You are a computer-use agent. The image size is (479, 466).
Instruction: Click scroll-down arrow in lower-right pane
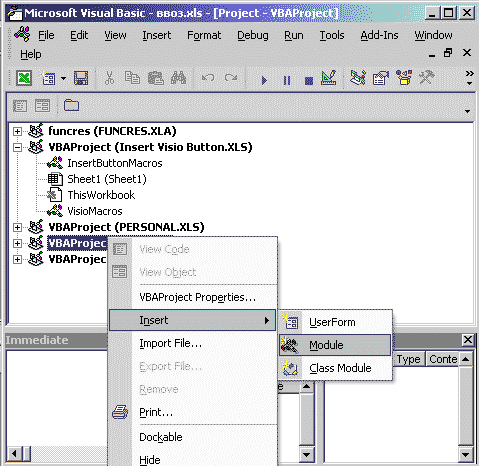tap(465, 454)
